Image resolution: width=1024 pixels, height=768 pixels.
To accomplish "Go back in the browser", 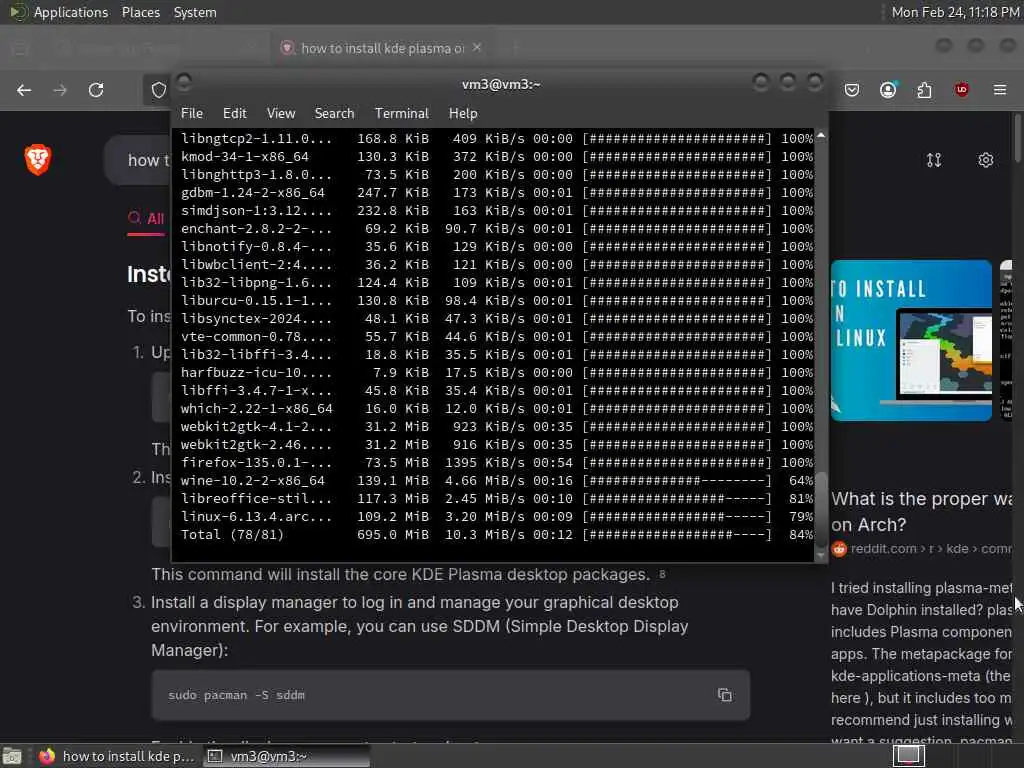I will [24, 90].
